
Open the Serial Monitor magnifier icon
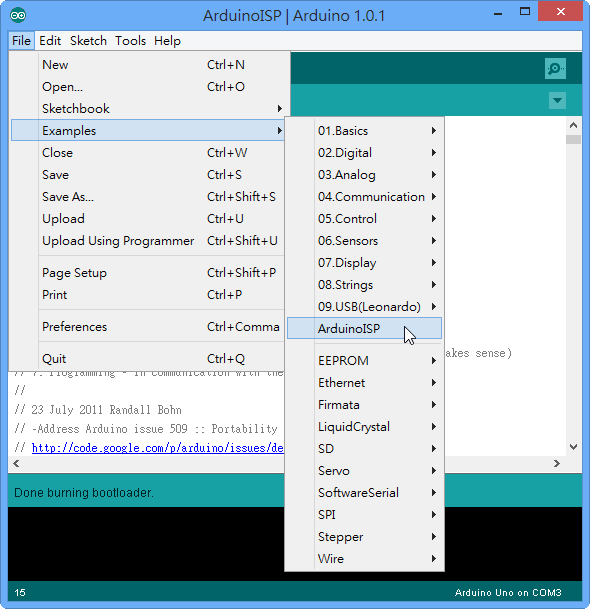pyautogui.click(x=555, y=69)
